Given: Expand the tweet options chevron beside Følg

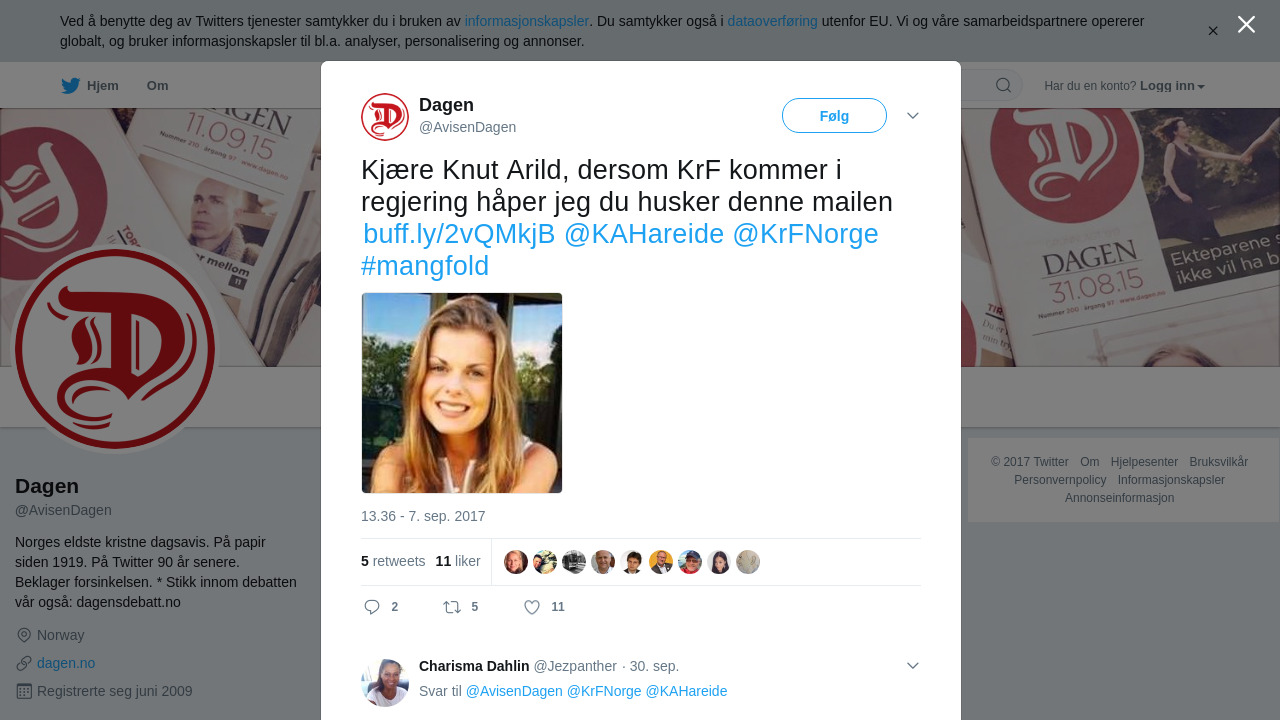Looking at the screenshot, I should [x=913, y=116].
